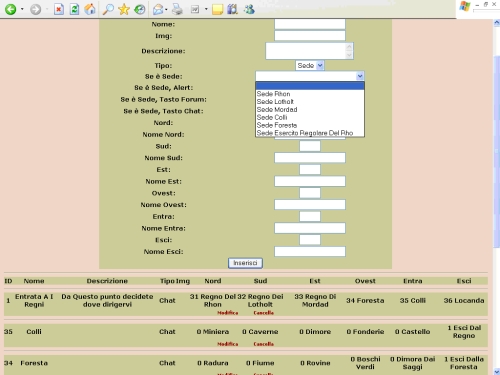
Task: Click the page scrollbar up arrow
Action: point(496,23)
